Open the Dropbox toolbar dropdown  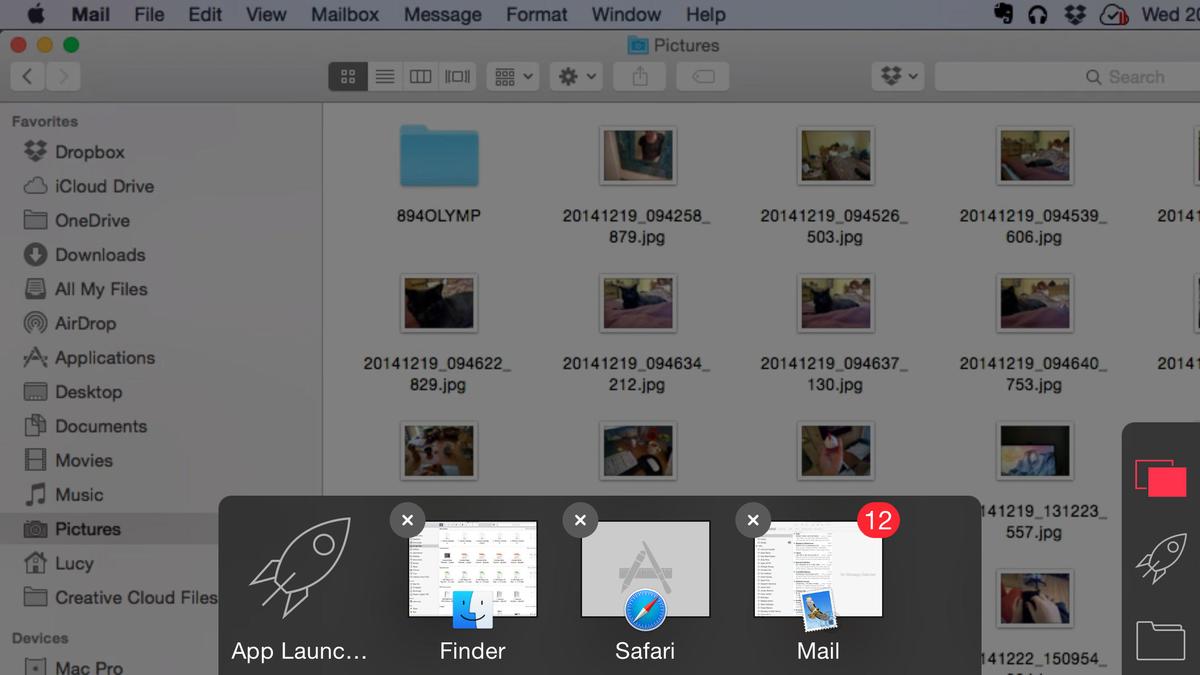(897, 76)
